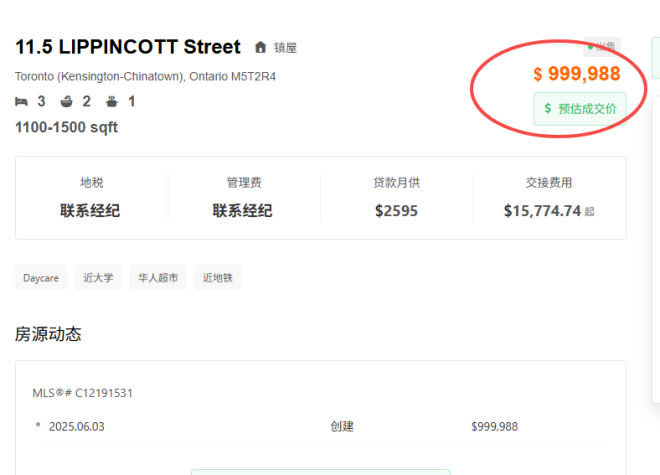Select the 近大学 tag

click(98, 277)
